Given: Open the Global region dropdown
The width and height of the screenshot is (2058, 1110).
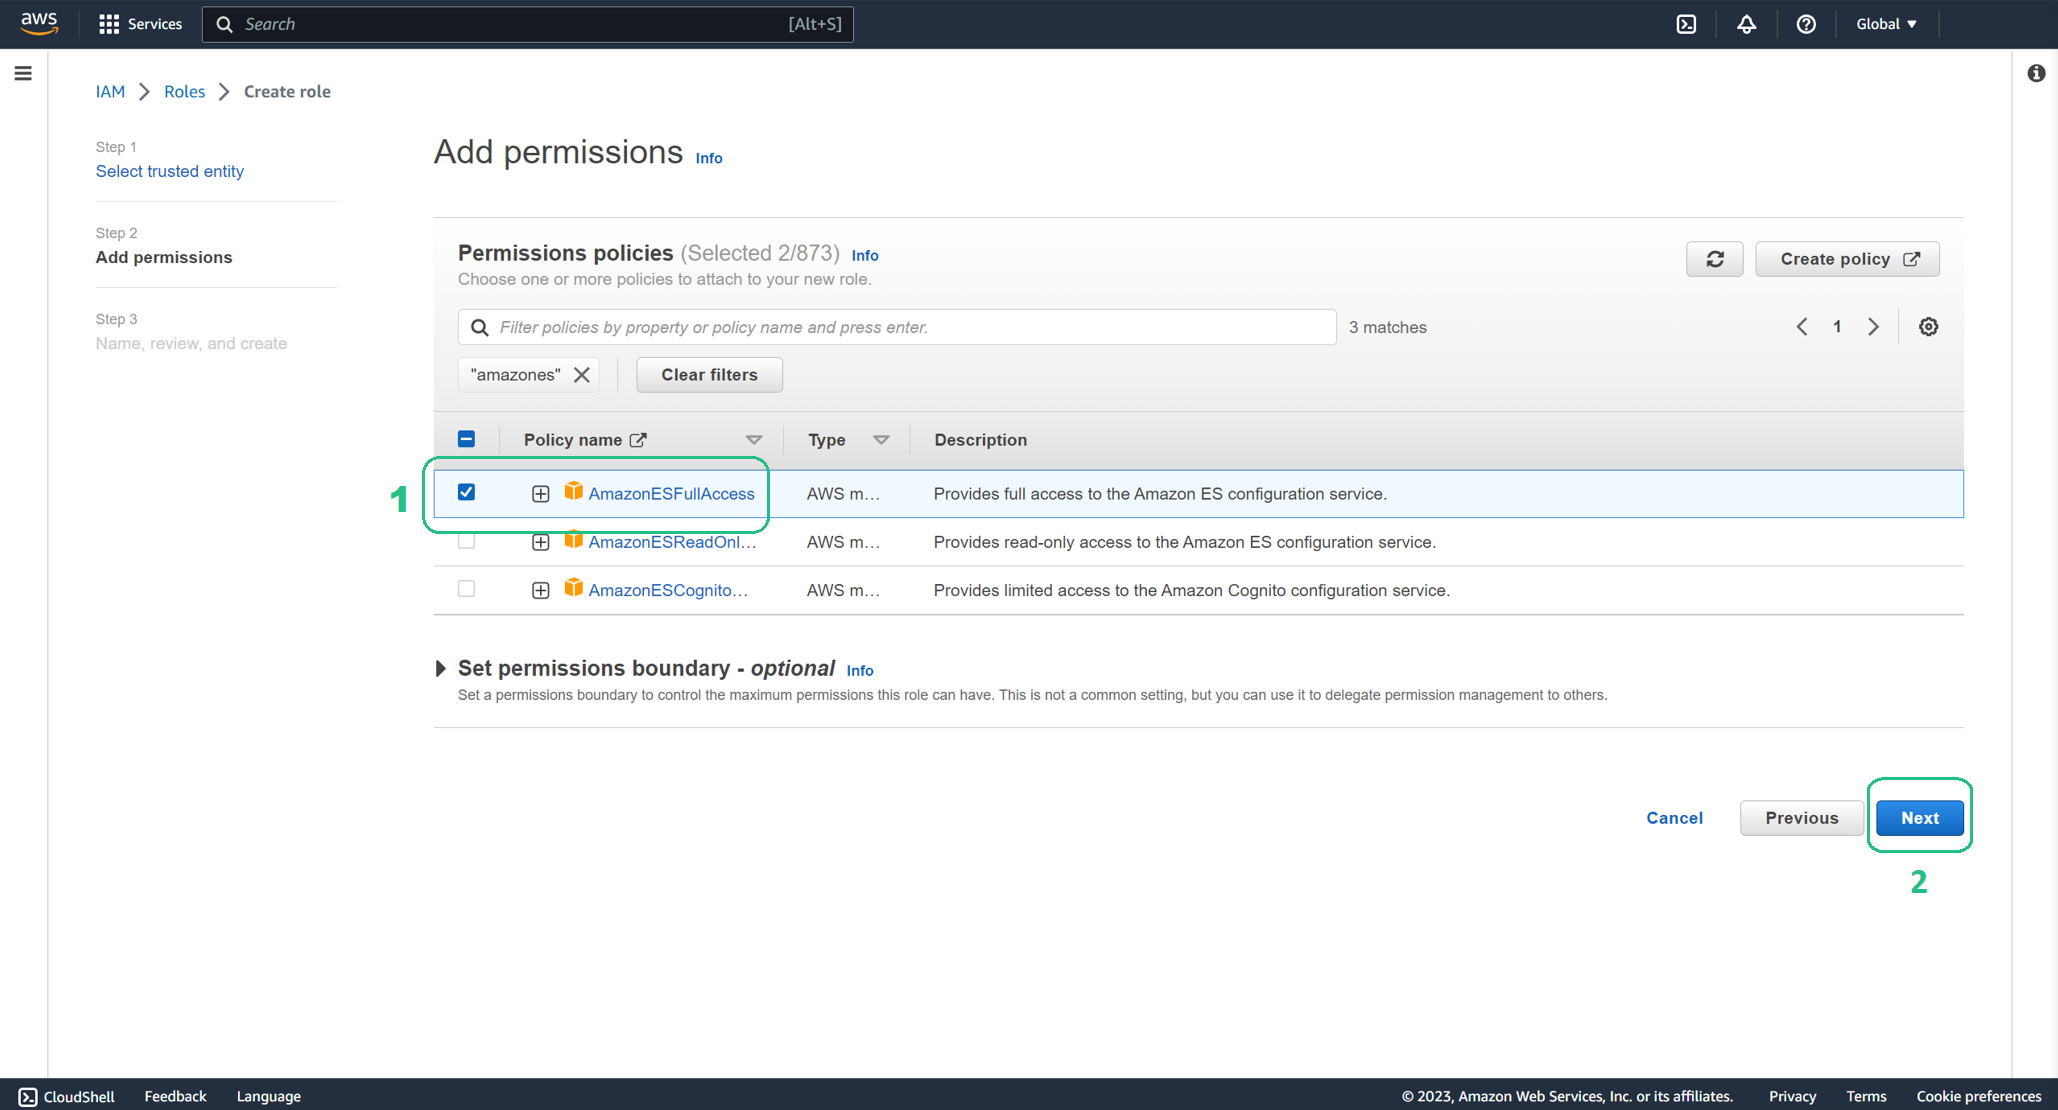Looking at the screenshot, I should coord(1886,24).
